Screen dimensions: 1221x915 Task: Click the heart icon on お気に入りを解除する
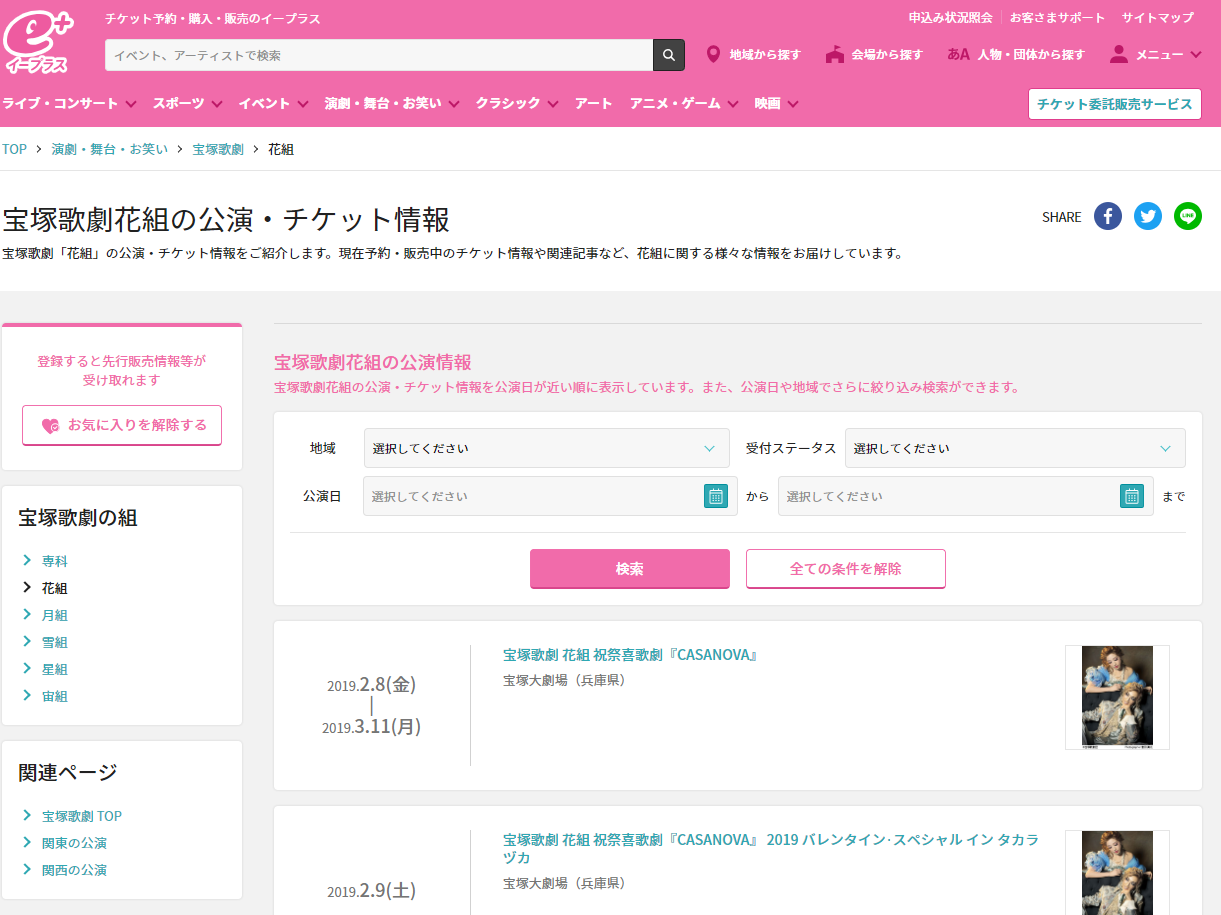point(50,426)
